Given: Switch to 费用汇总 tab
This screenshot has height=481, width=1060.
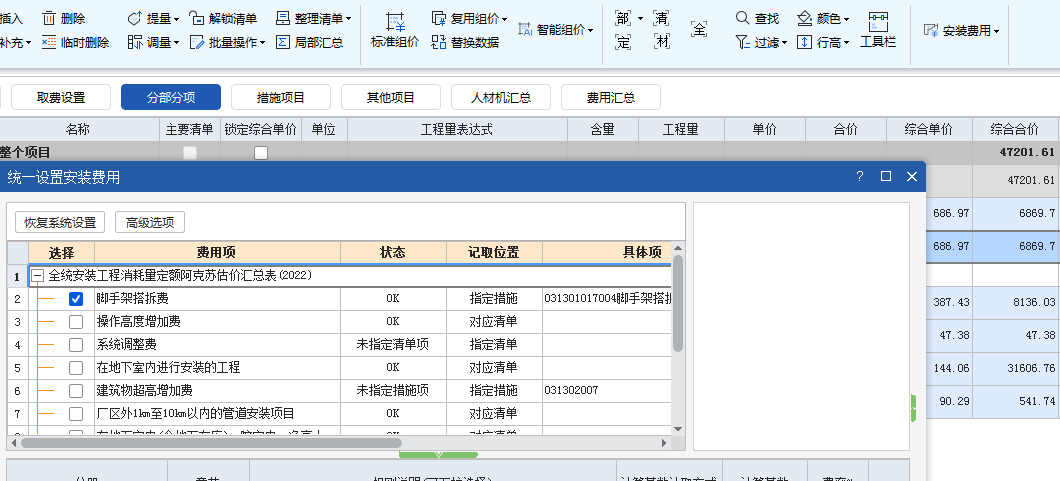Looking at the screenshot, I should tap(611, 97).
